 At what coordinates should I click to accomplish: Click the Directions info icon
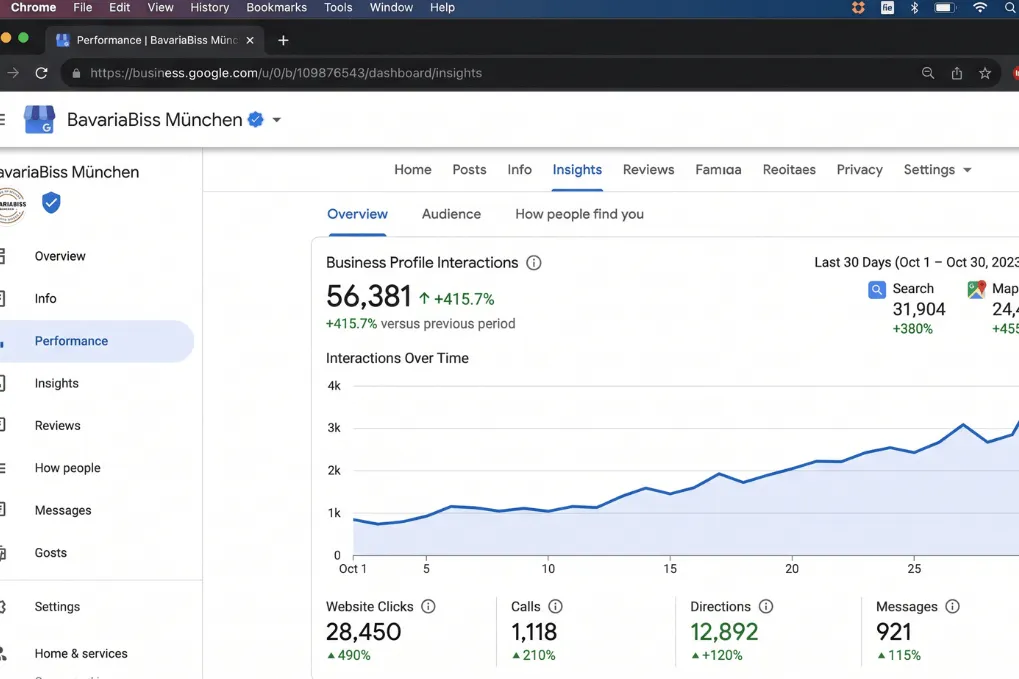[x=765, y=607]
